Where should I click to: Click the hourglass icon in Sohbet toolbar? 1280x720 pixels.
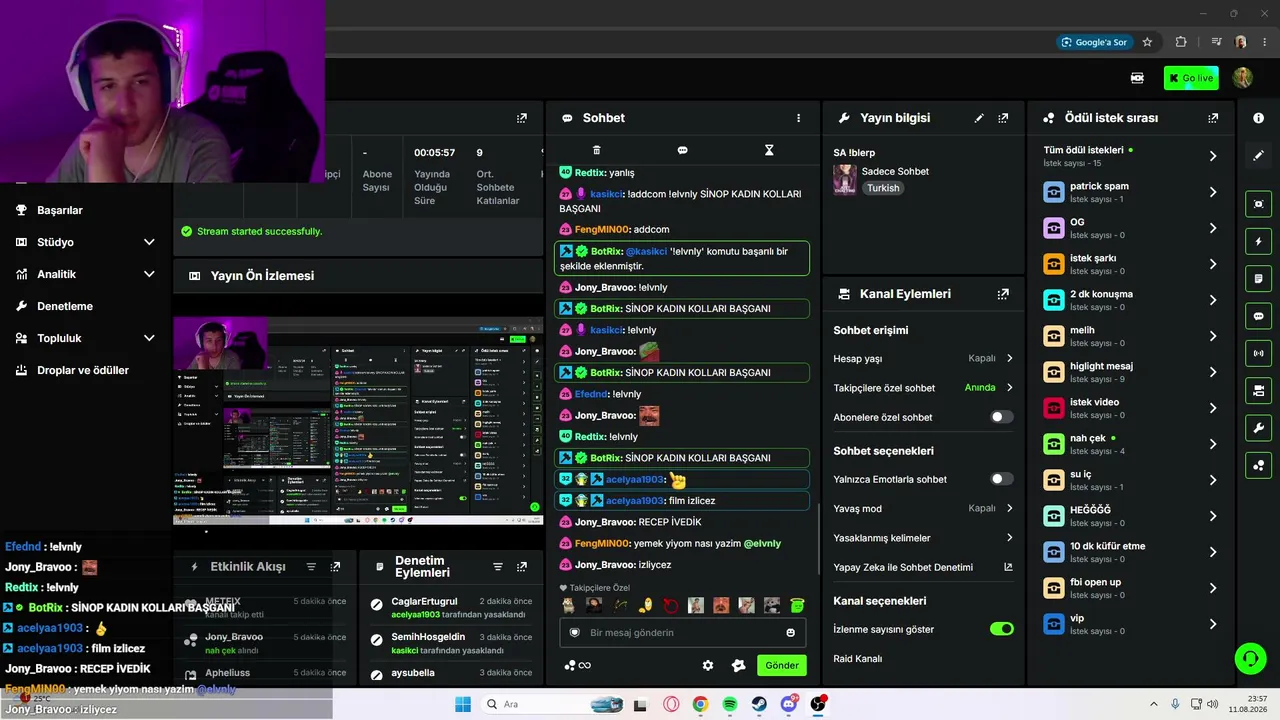pyautogui.click(x=769, y=150)
